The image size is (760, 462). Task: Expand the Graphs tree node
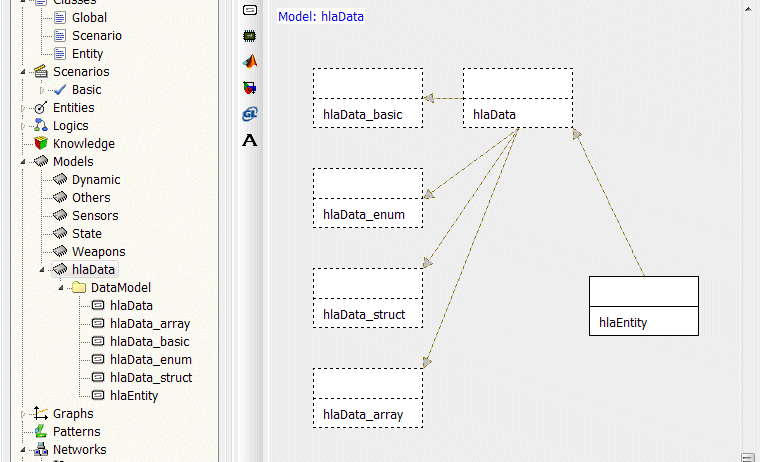coord(24,414)
